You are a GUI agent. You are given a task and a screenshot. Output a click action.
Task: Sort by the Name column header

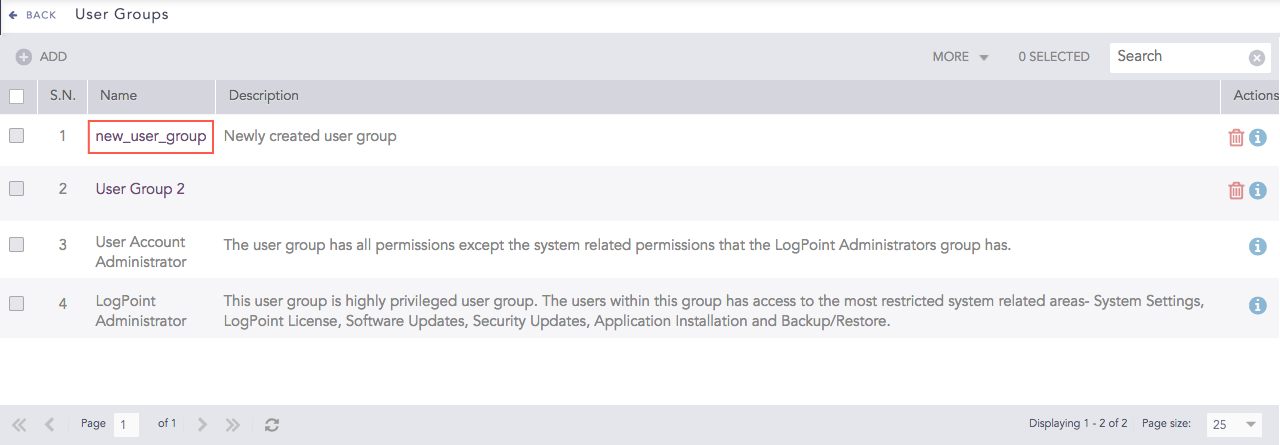[x=118, y=96]
